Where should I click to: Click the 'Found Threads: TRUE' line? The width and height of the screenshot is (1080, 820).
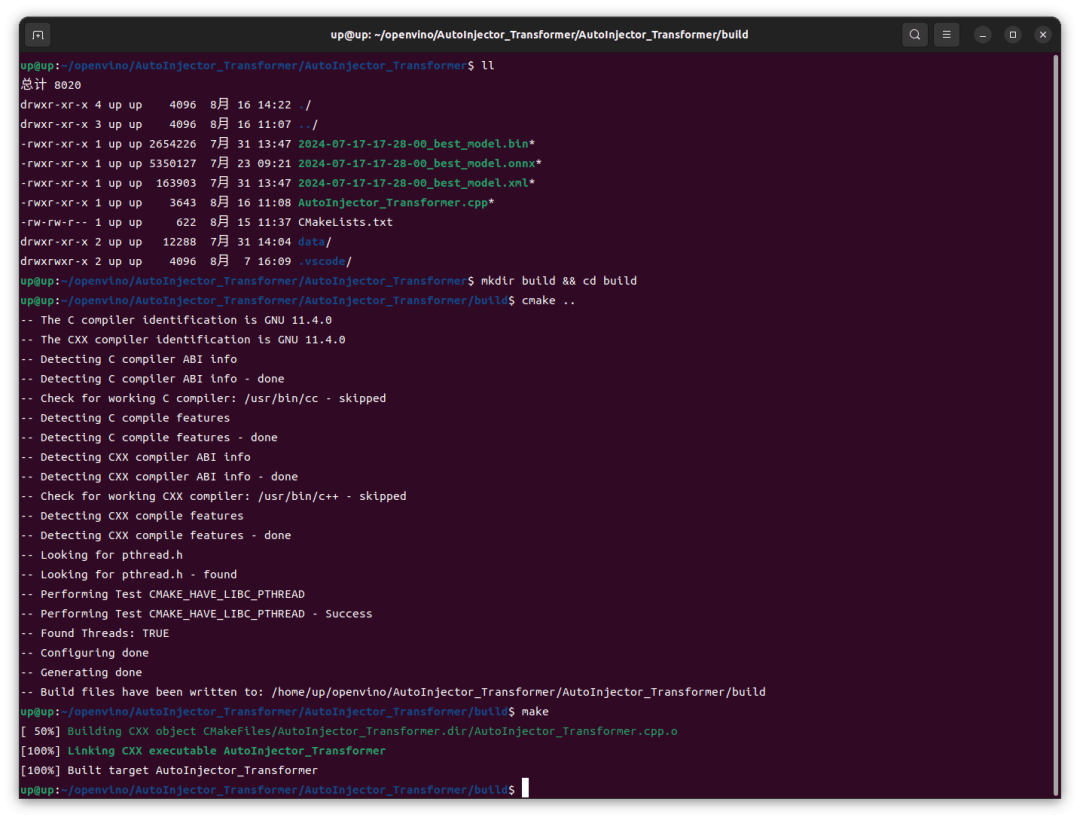94,633
